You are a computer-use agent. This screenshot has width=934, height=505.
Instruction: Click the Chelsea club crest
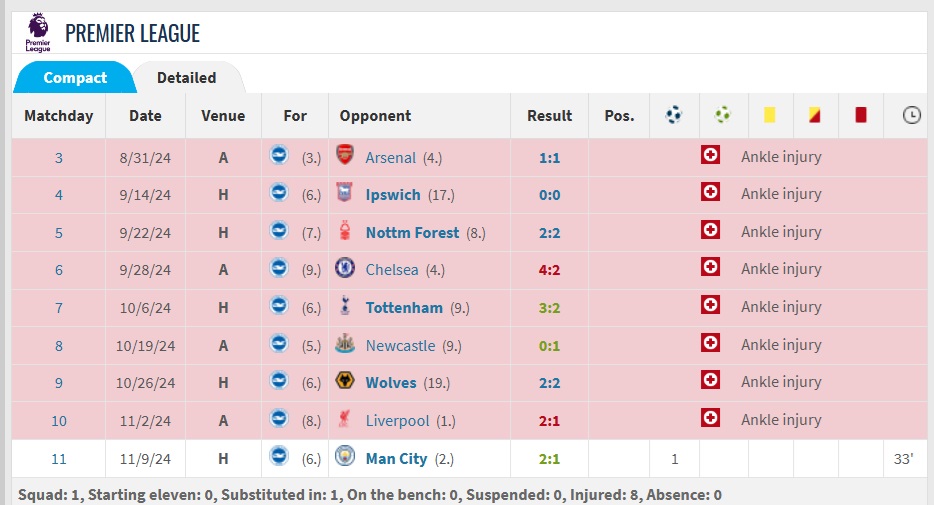point(345,268)
